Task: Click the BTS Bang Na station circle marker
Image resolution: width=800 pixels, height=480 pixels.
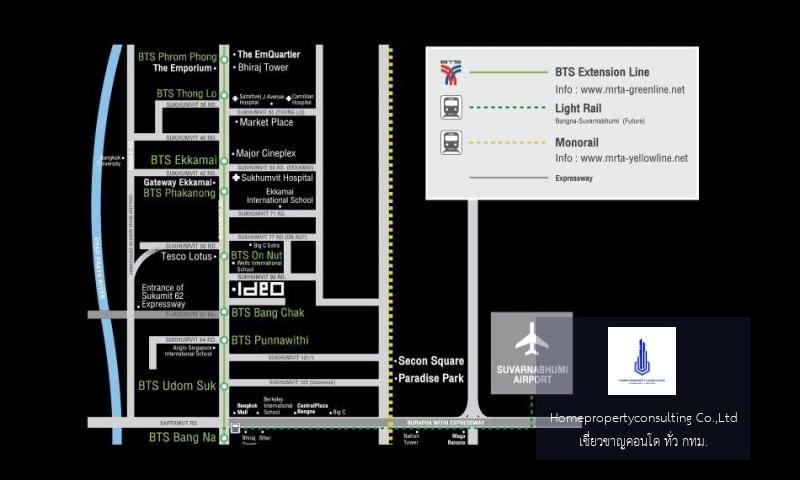Action: (223, 438)
